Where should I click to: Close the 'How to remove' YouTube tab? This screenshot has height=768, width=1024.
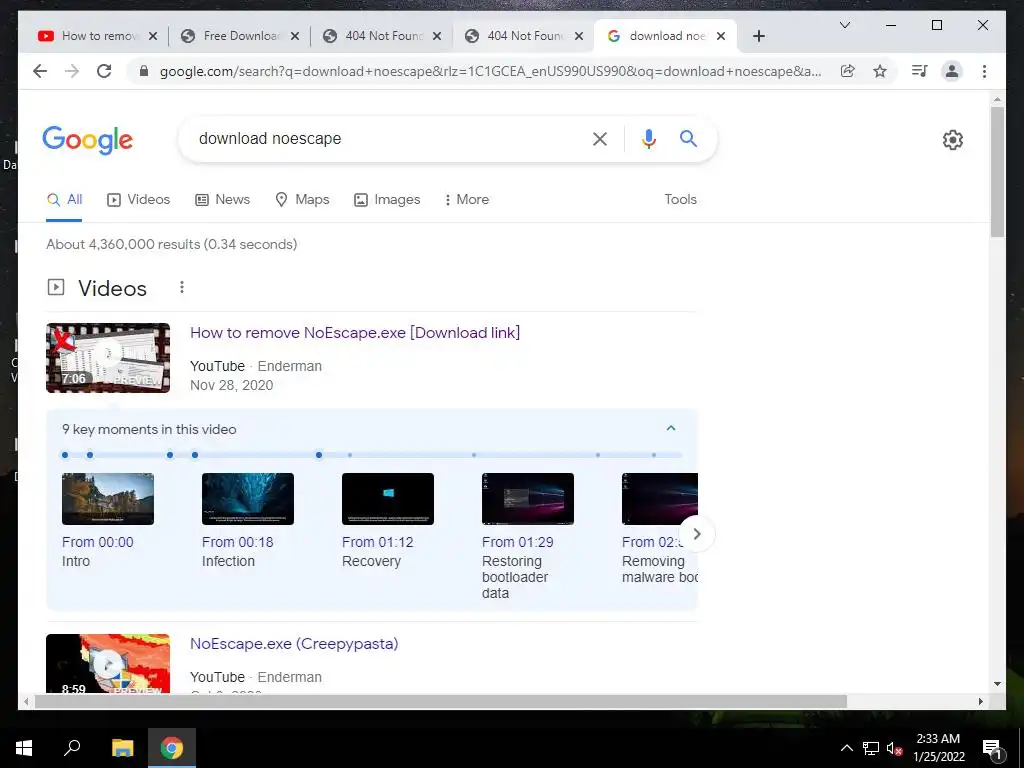pos(153,36)
